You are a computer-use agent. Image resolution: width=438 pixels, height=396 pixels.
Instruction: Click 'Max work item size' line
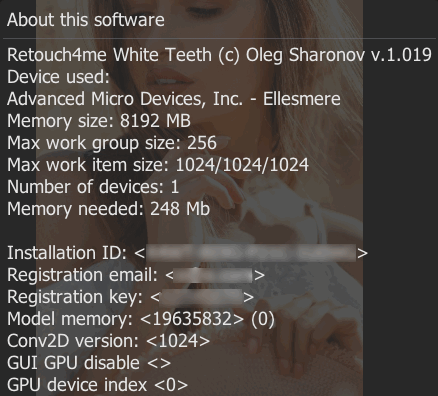(158, 165)
